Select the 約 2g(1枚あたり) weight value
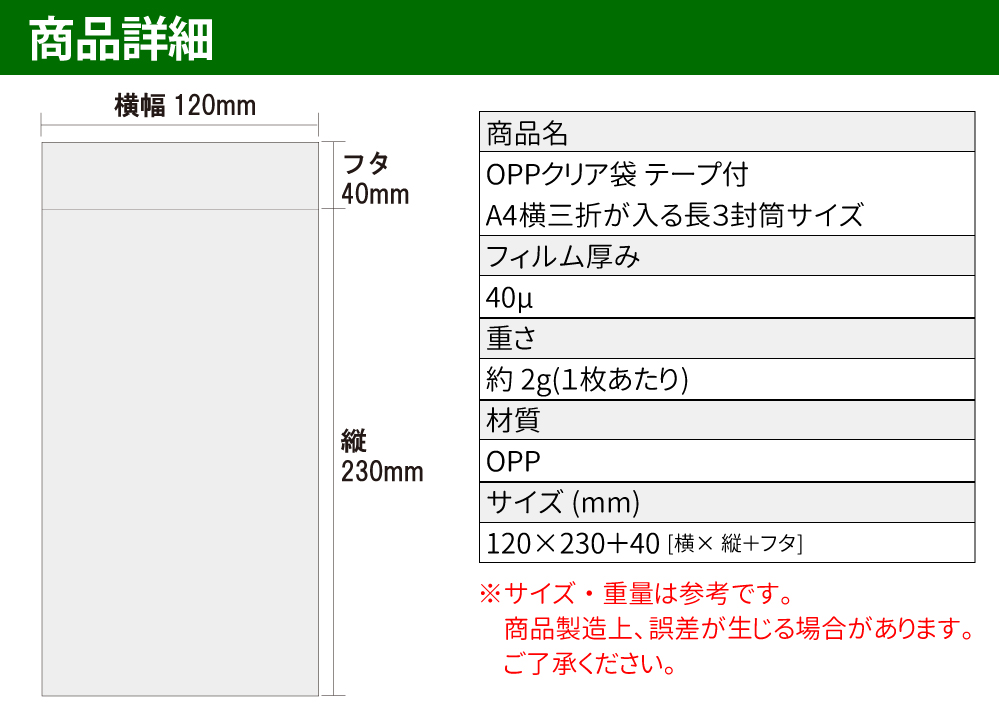The image size is (999, 711). click(588, 379)
